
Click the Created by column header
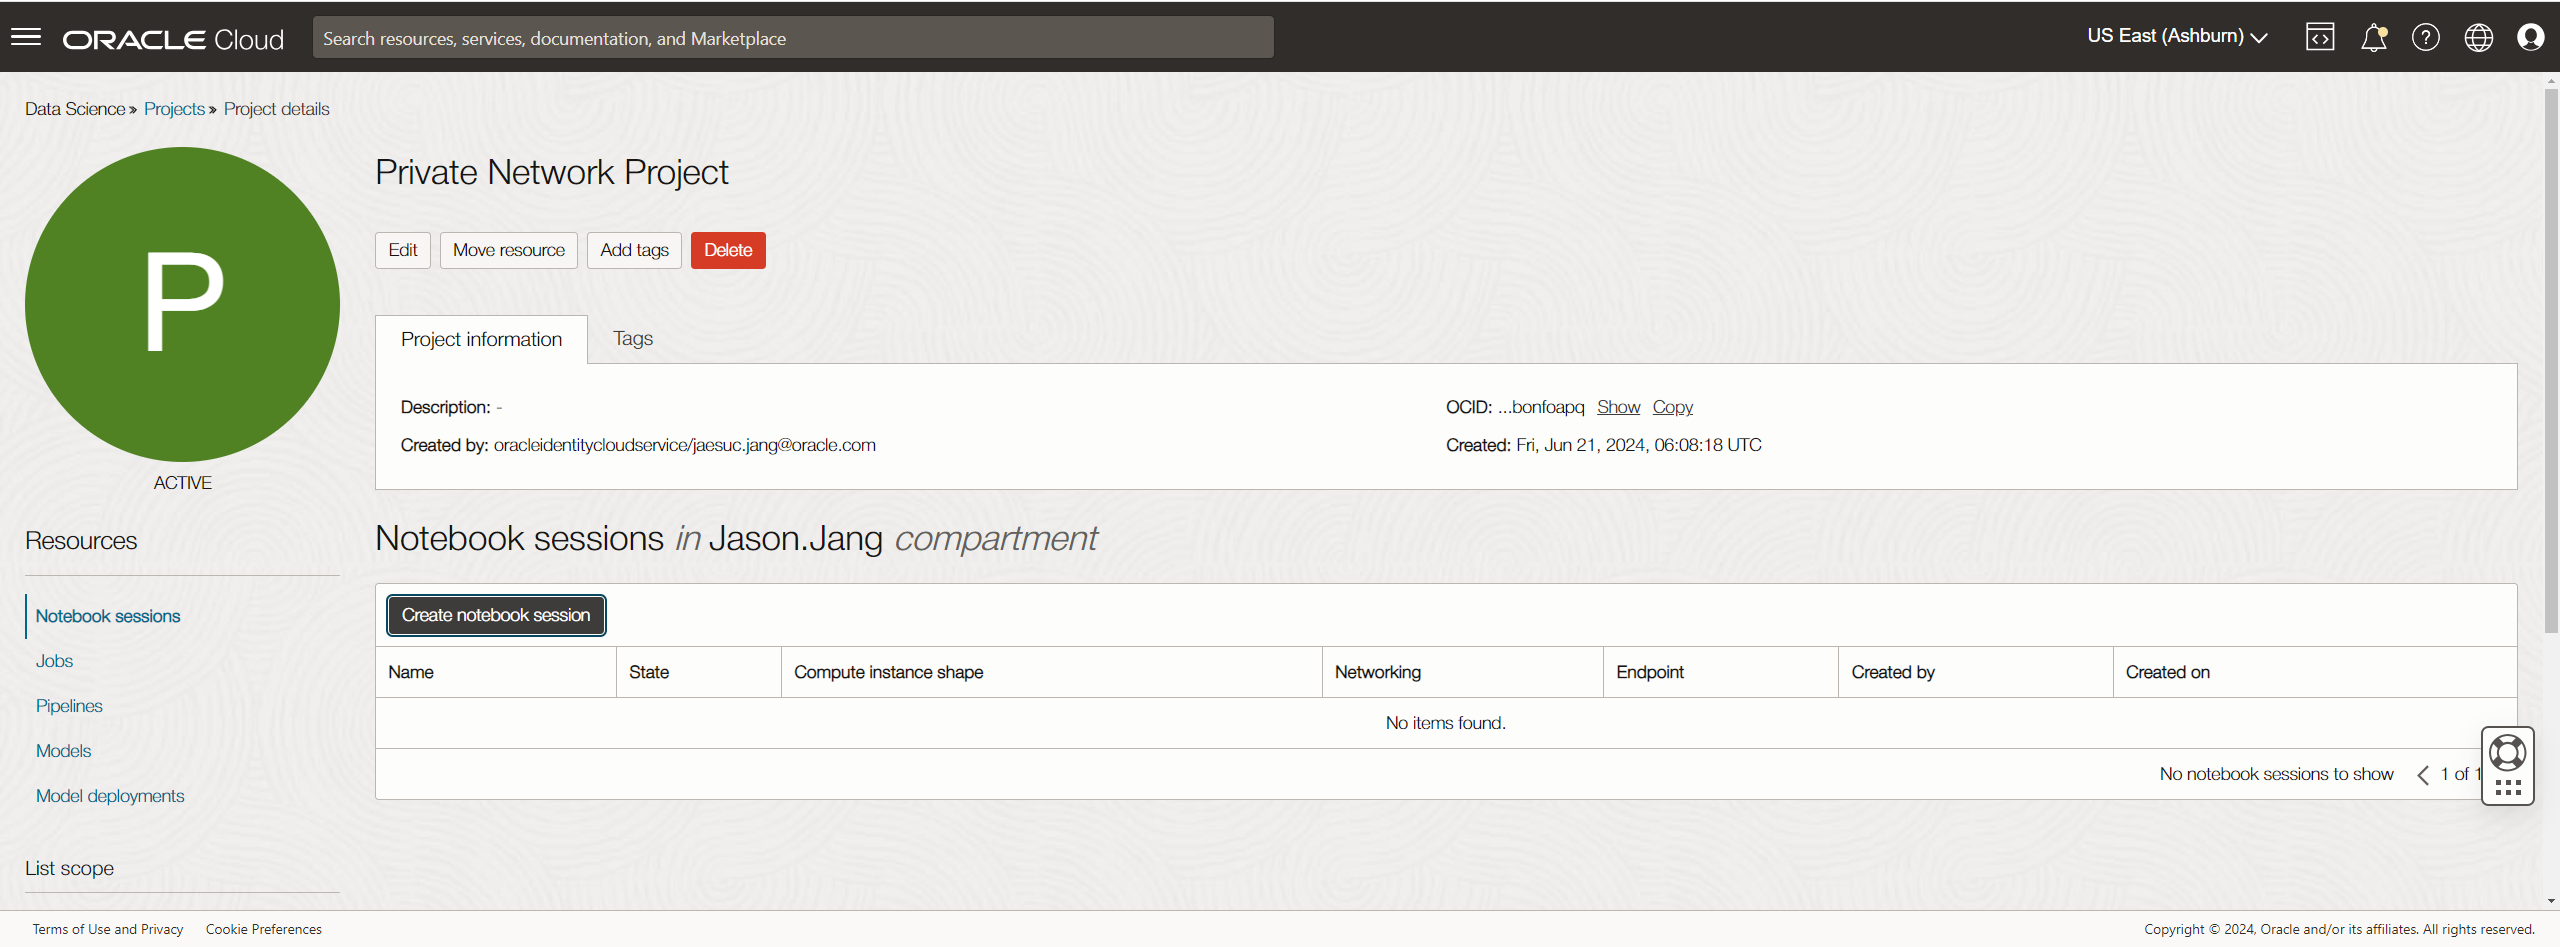coord(1976,672)
